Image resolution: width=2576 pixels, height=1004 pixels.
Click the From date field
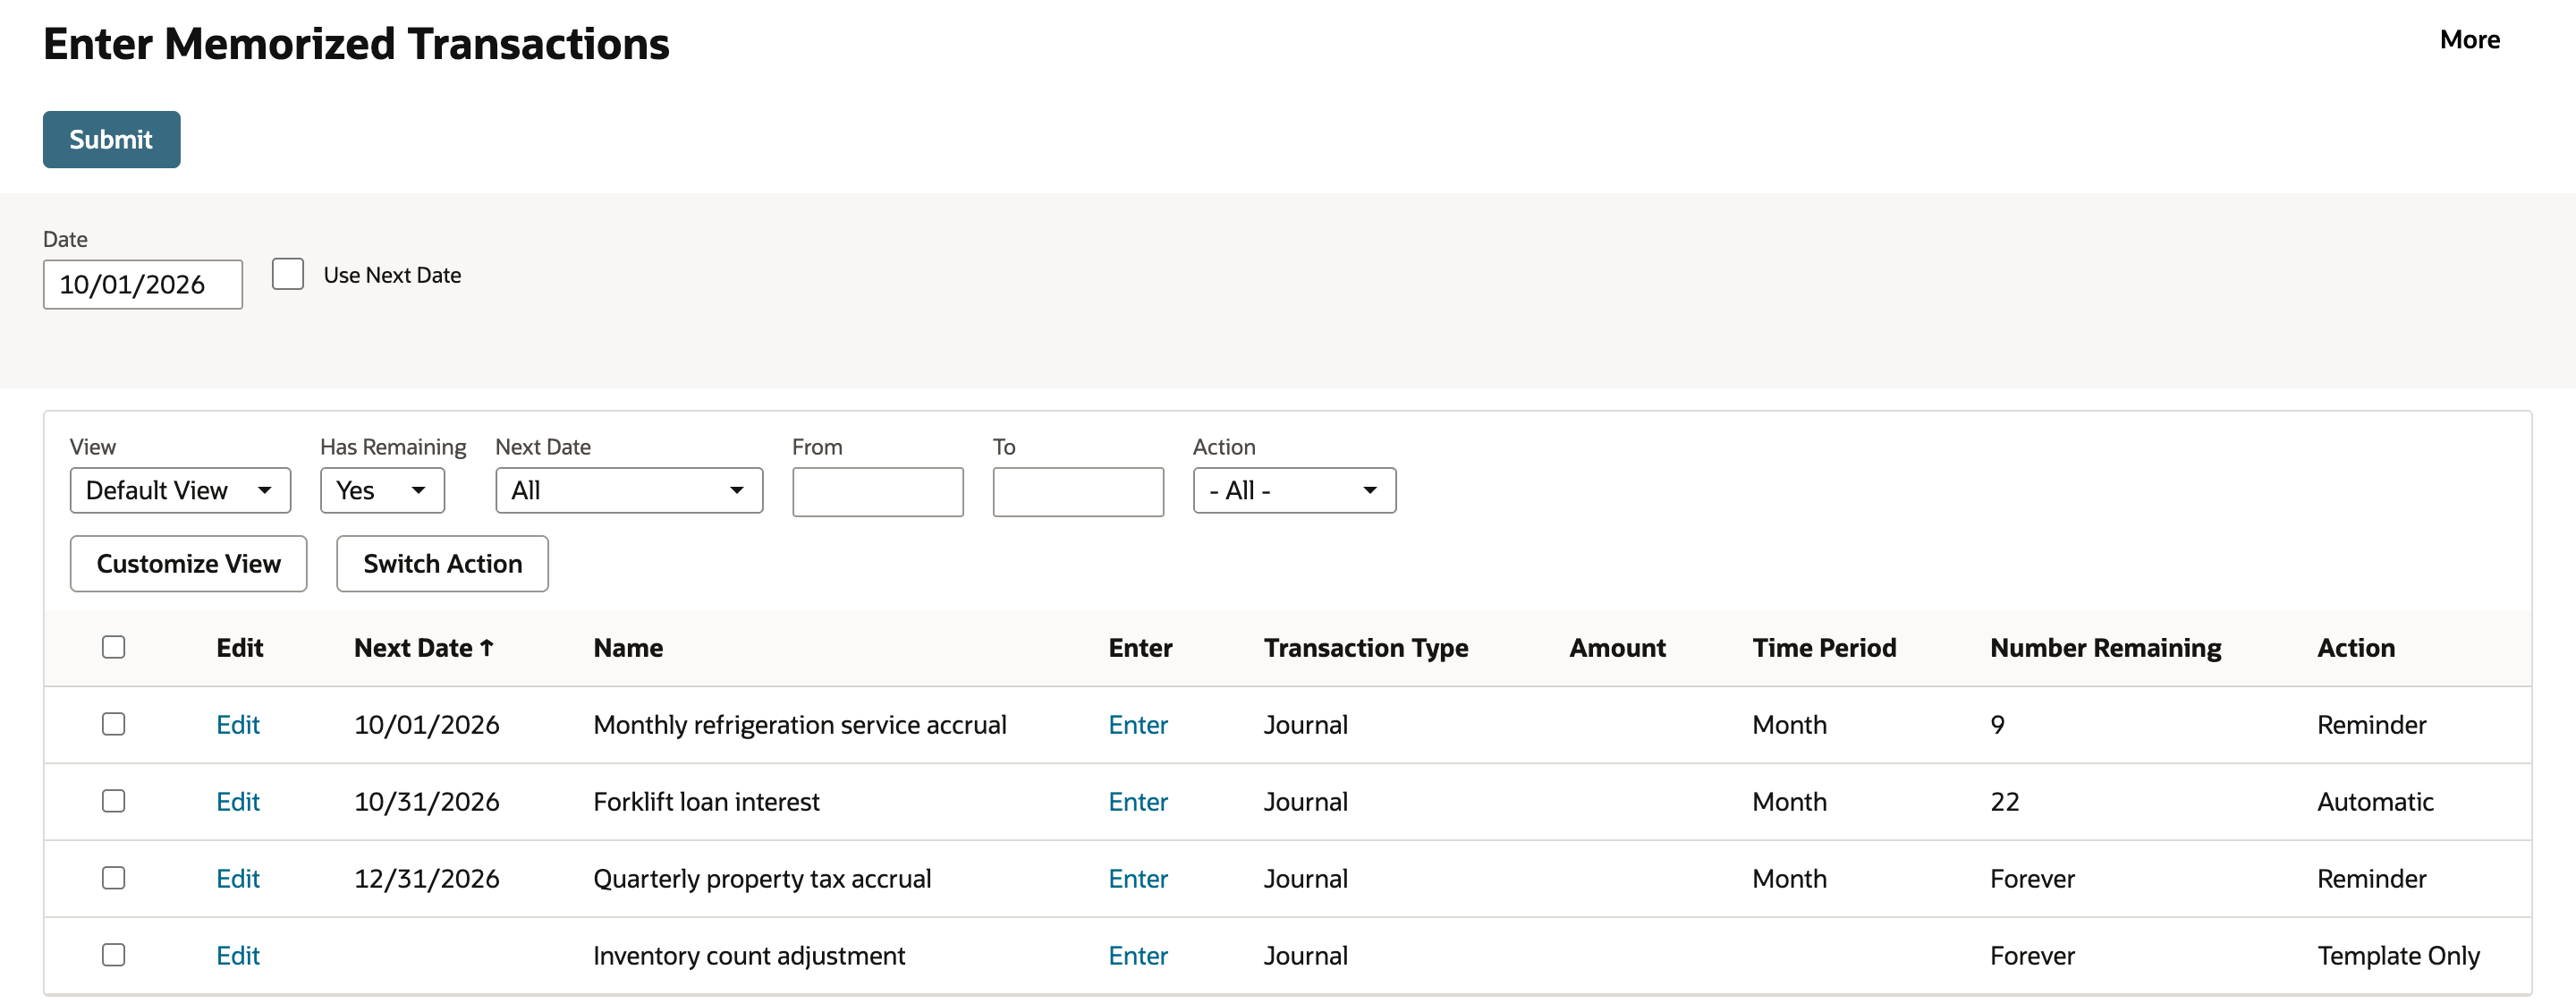[878, 492]
